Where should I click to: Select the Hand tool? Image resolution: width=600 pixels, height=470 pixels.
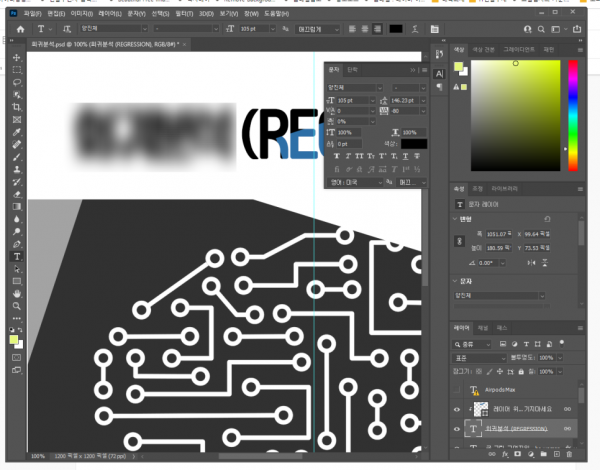(16, 294)
